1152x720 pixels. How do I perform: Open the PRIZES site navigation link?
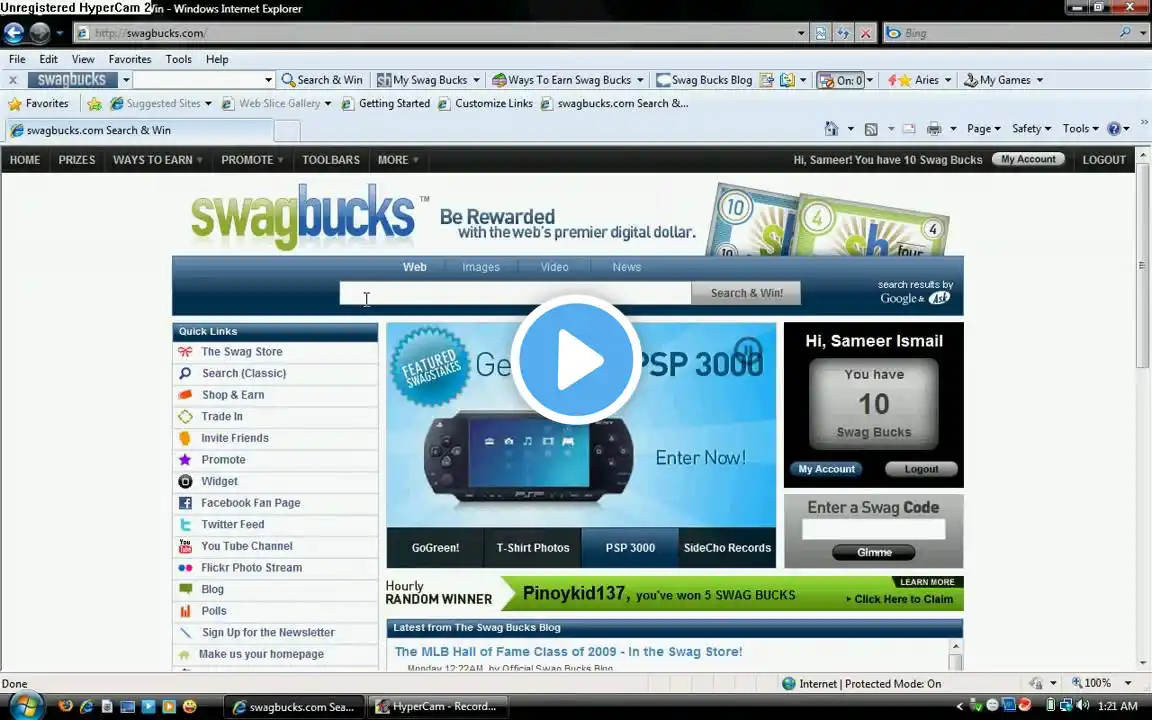(x=76, y=160)
